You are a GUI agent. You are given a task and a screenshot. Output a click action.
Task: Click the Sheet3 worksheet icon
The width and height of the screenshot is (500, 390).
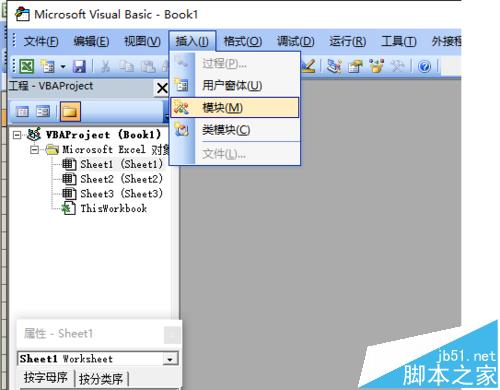pos(69,194)
